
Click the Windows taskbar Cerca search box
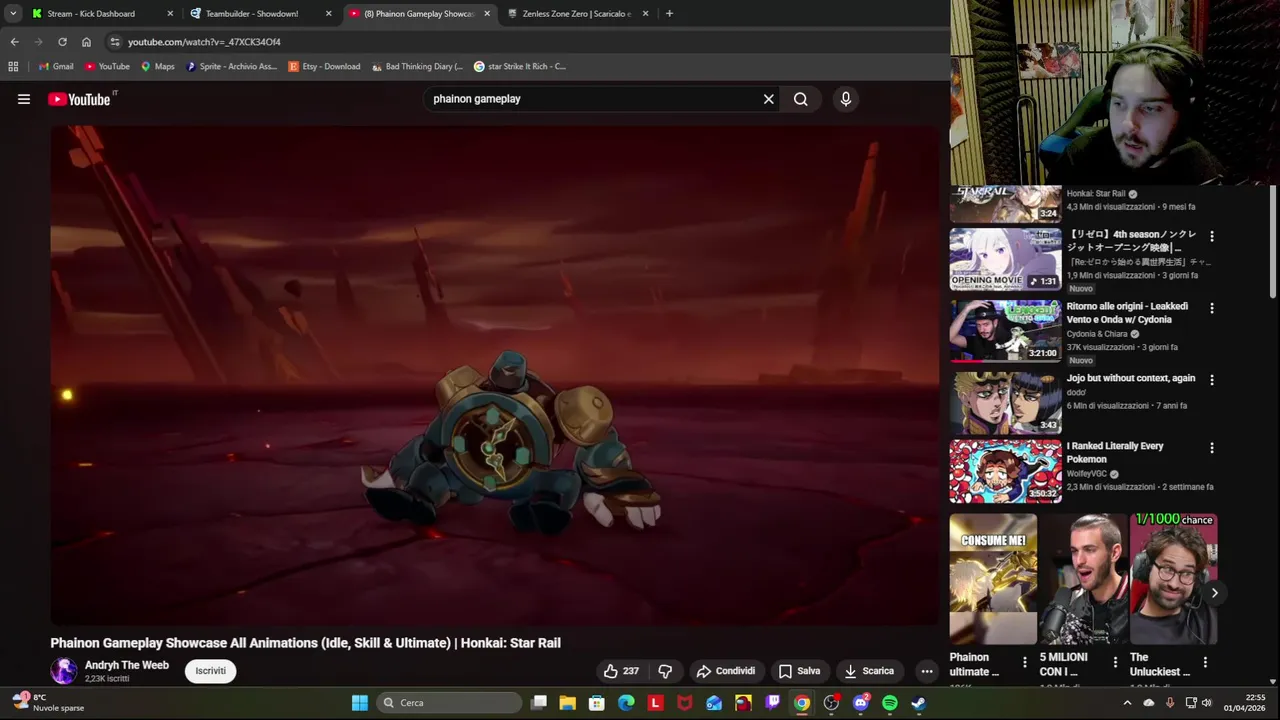tap(449, 703)
